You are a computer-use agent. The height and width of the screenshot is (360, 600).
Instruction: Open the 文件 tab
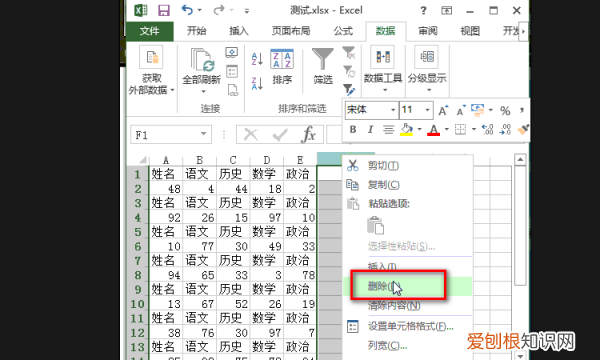pyautogui.click(x=150, y=31)
